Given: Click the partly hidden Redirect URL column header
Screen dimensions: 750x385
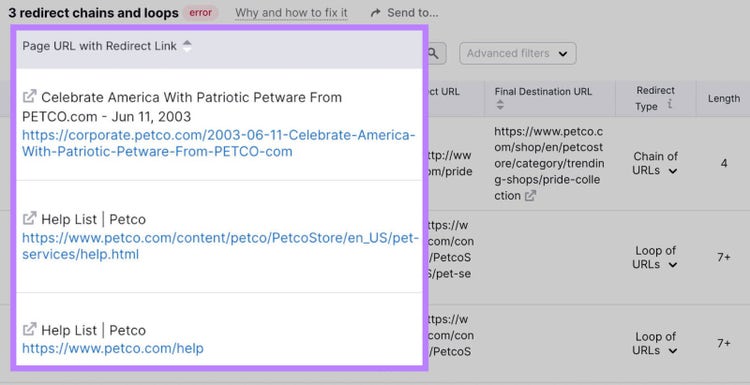Looking at the screenshot, I should click(x=444, y=91).
